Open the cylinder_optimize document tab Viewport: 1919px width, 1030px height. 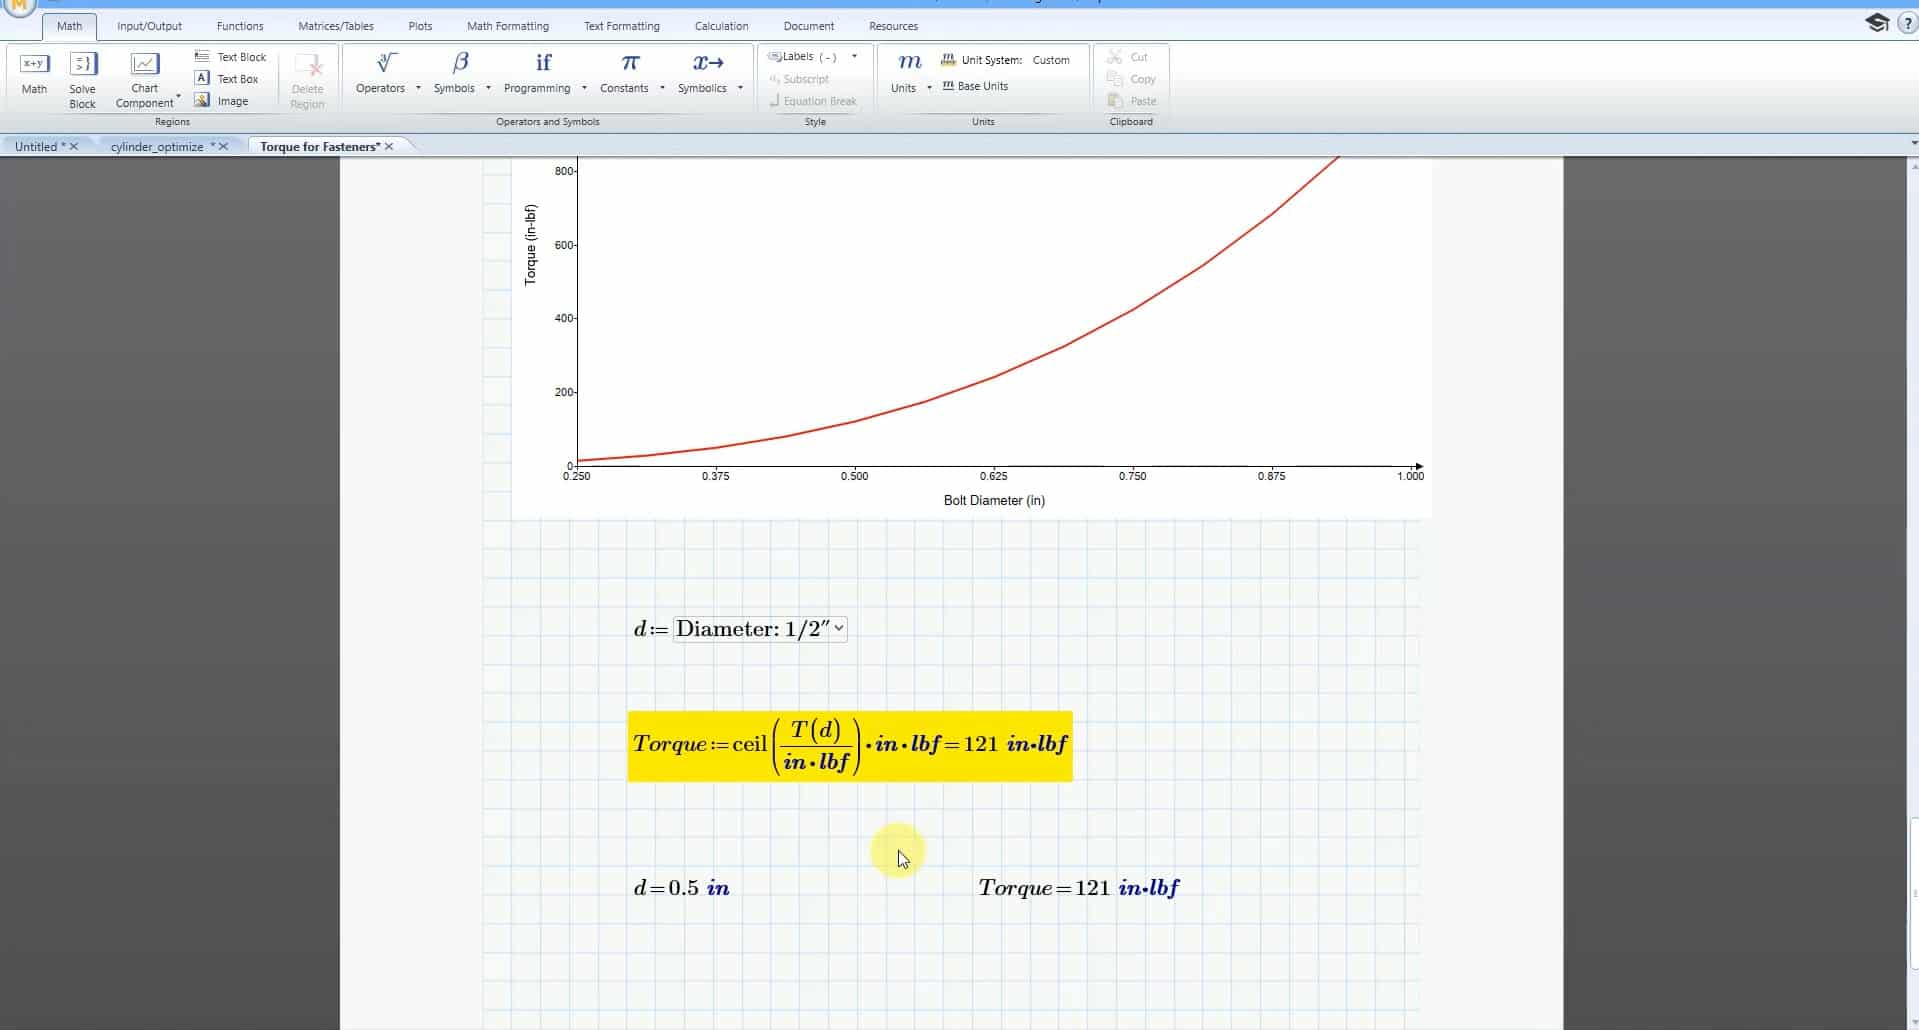pyautogui.click(x=157, y=147)
